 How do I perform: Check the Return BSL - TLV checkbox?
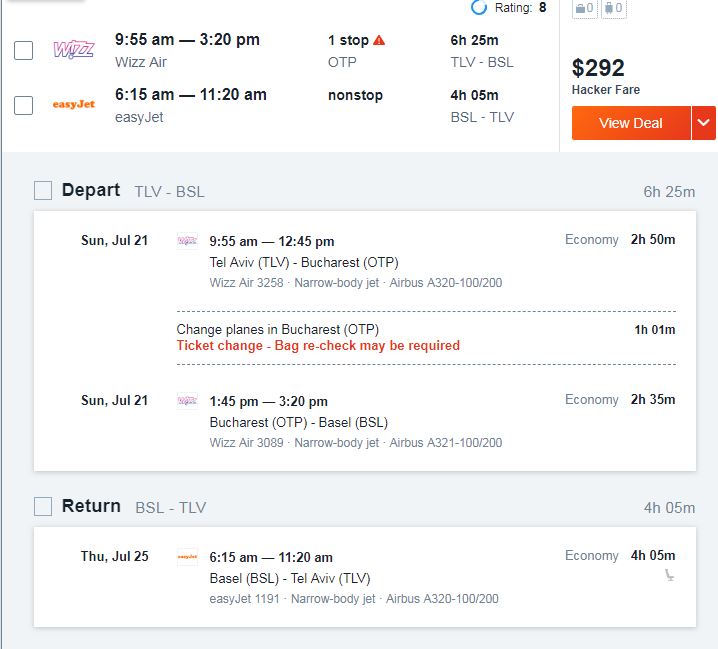click(43, 506)
